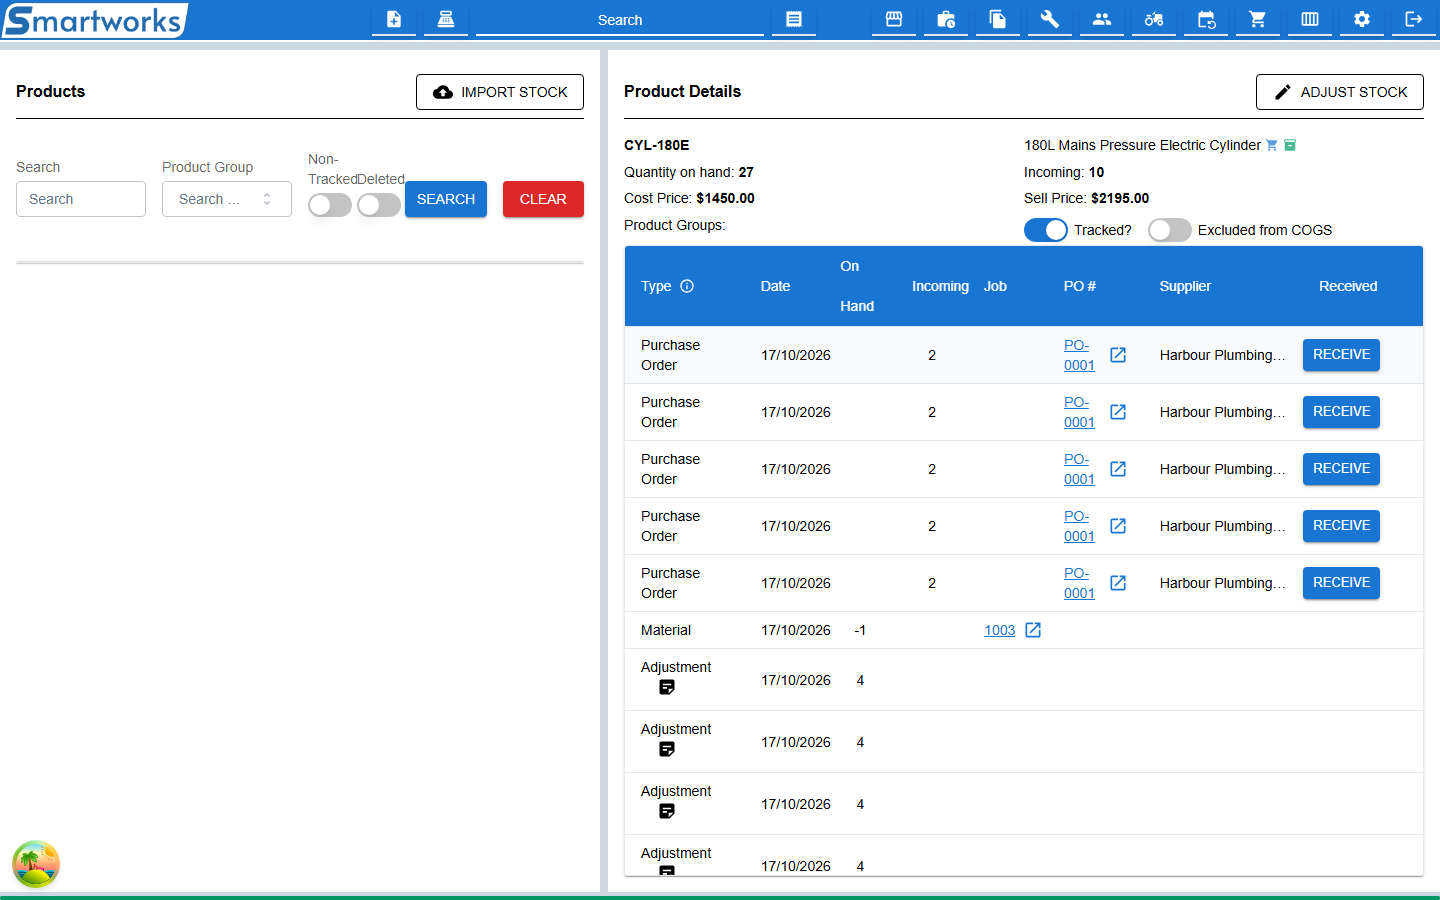This screenshot has height=900, width=1440.
Task: Click the ADJUST STOCK button
Action: [x=1340, y=92]
